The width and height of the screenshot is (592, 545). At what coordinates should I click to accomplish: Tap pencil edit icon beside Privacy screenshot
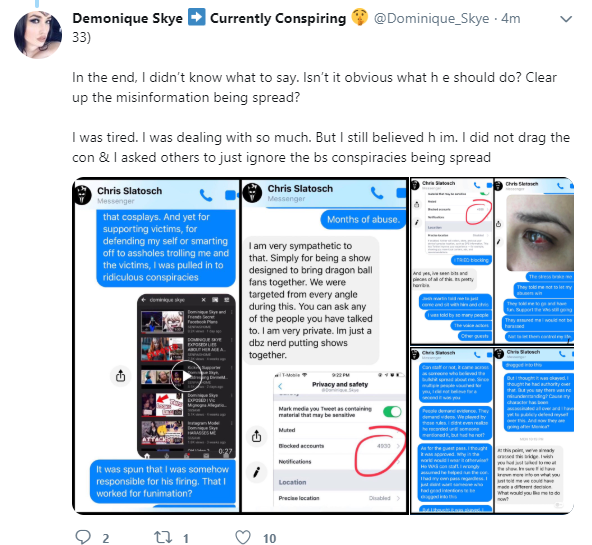point(256,472)
